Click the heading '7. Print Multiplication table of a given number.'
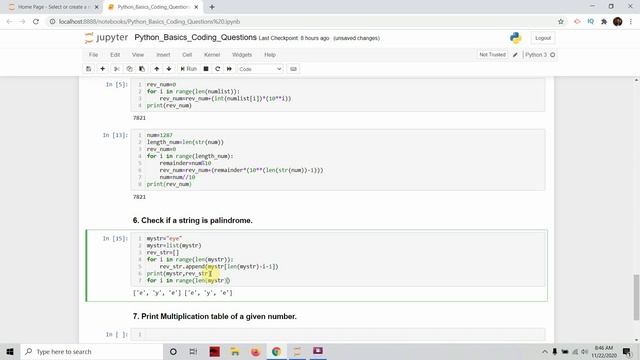 pos(215,316)
